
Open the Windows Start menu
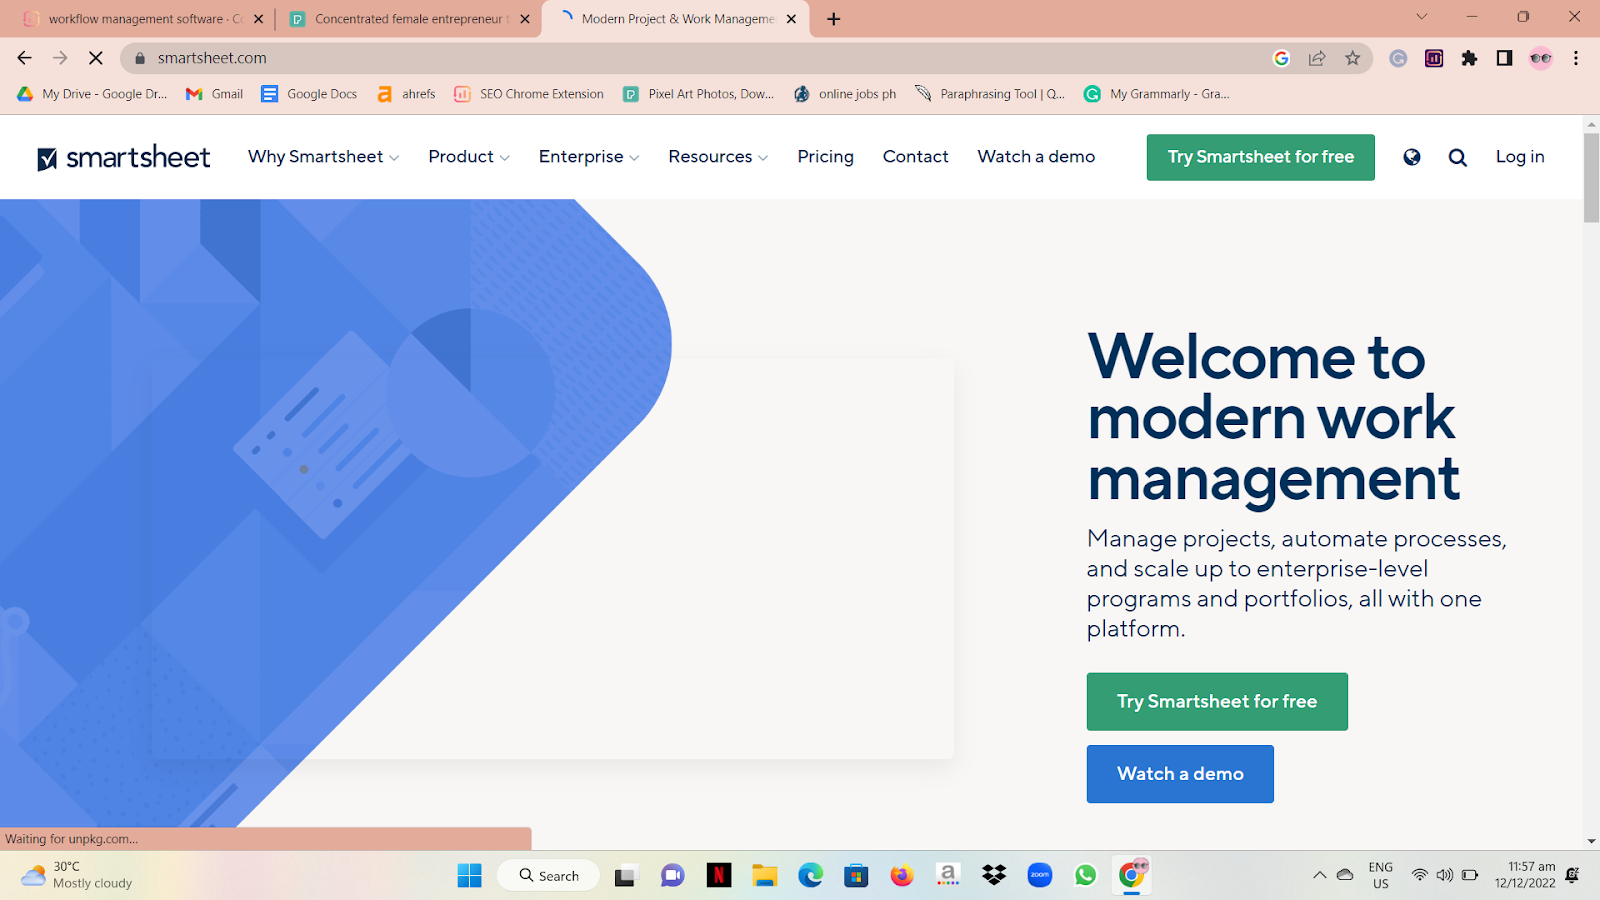(469, 876)
